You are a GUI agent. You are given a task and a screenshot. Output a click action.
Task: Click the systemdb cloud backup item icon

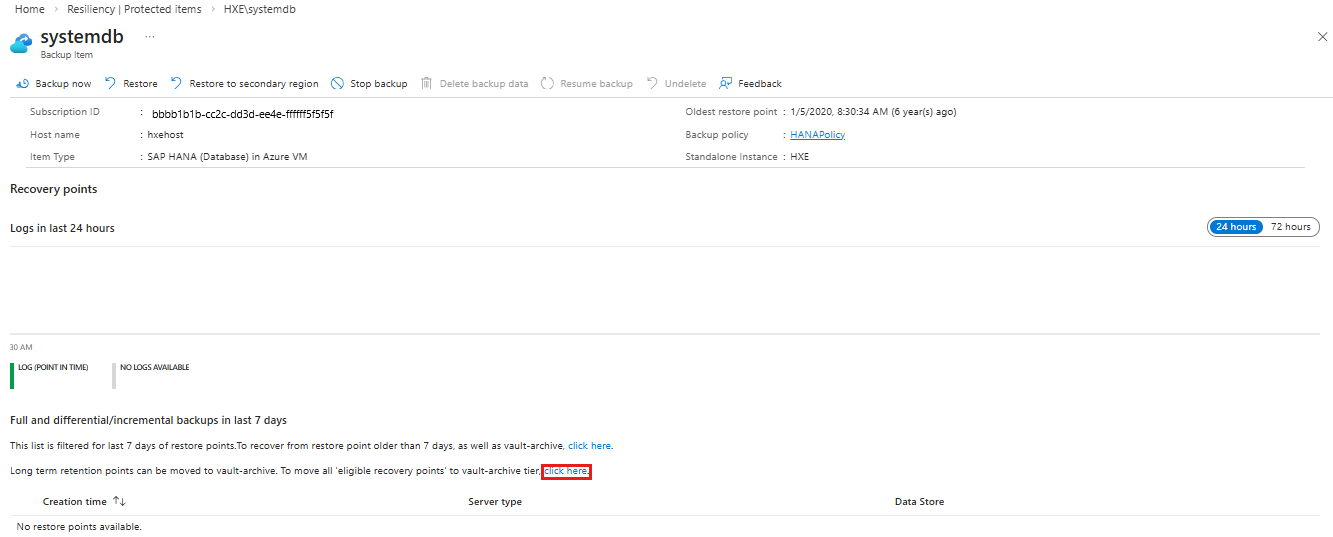coord(21,43)
